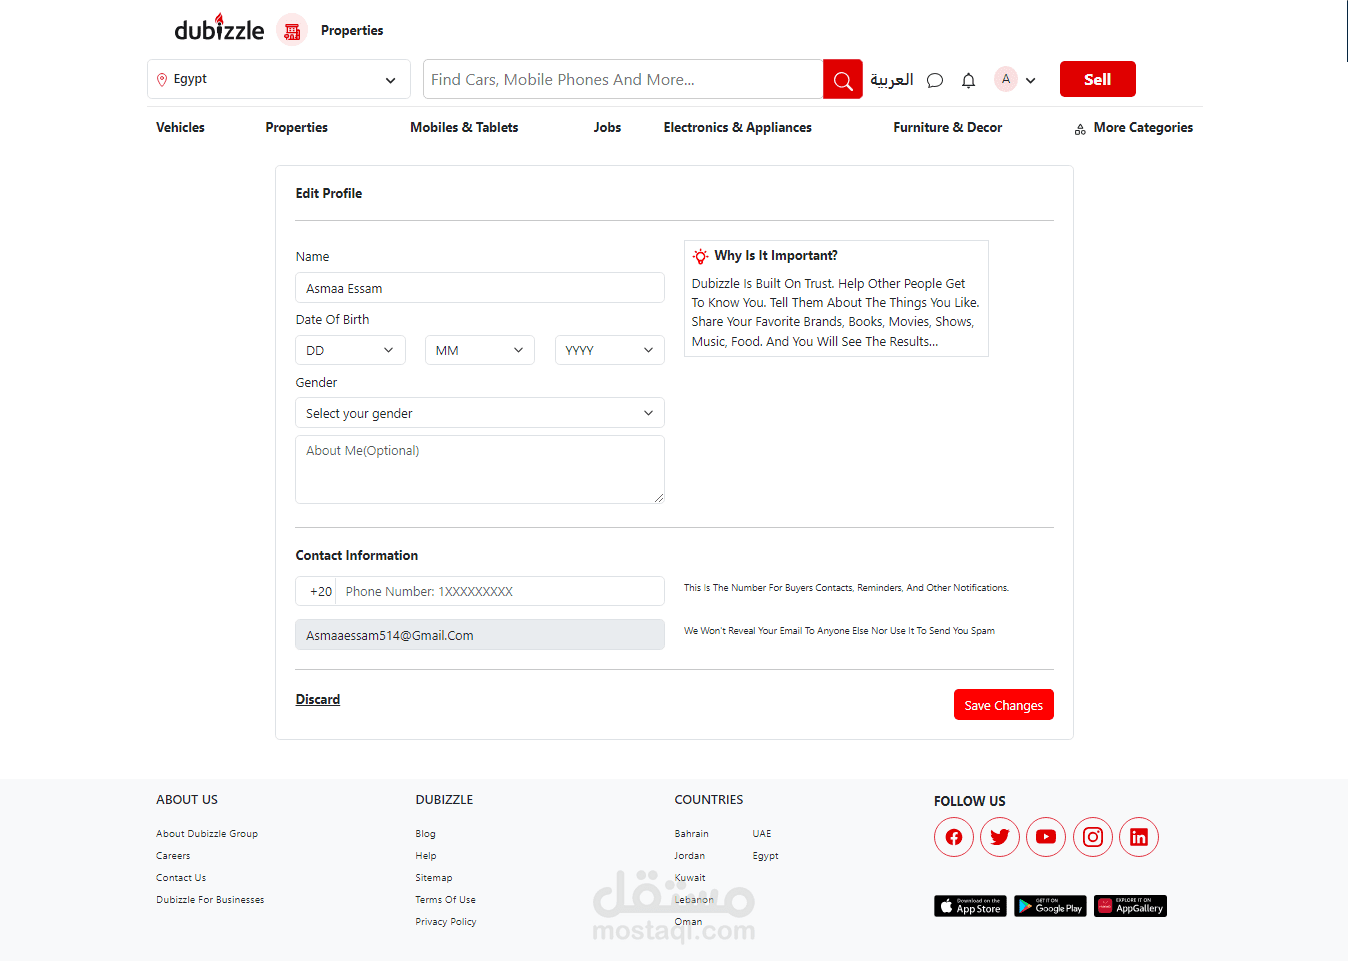
Task: Click the +20 country code prefix
Action: point(320,592)
